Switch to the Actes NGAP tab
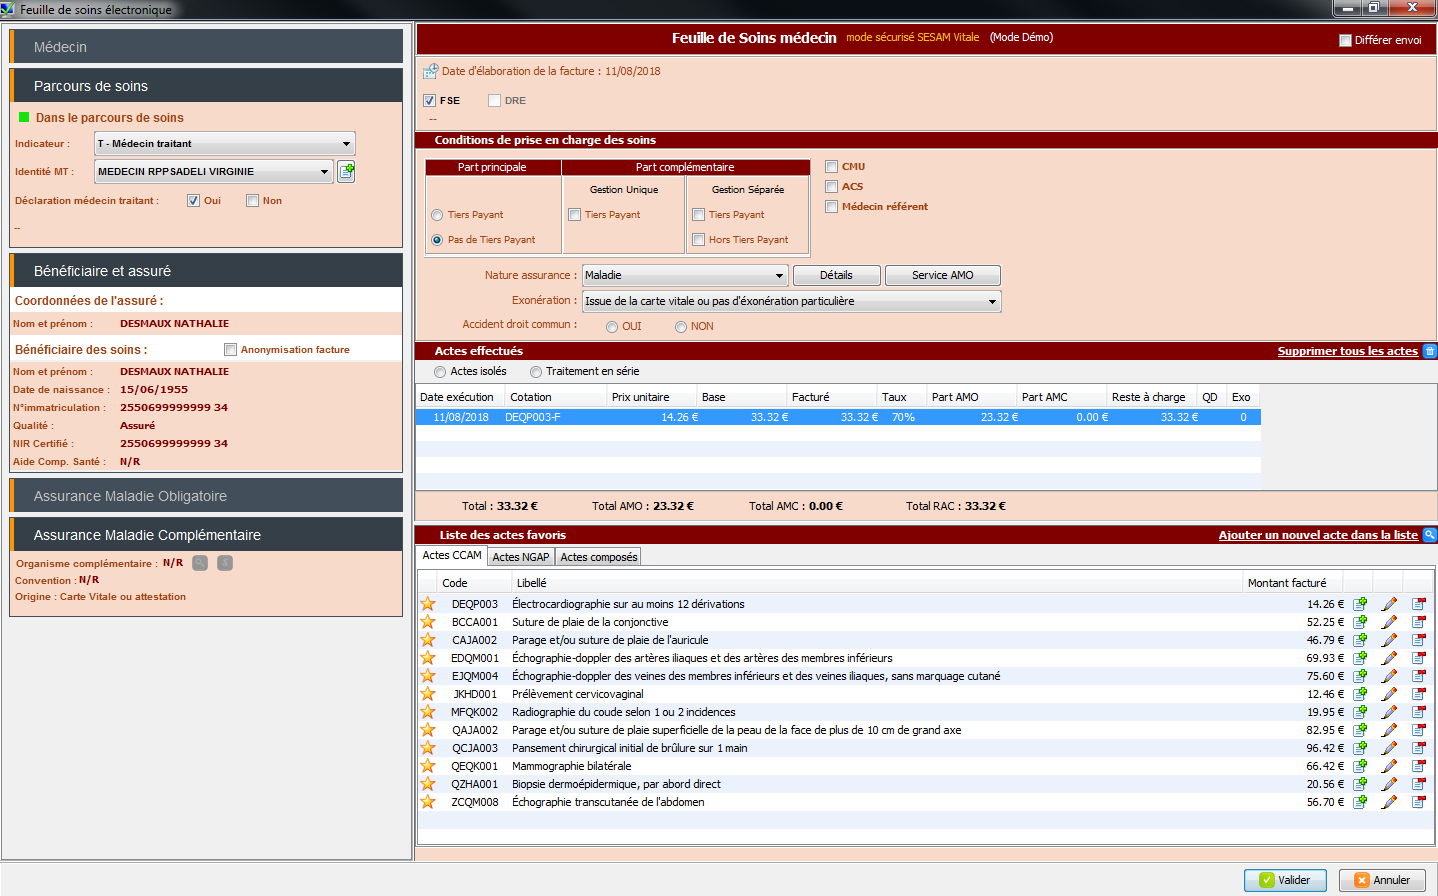Viewport: 1438px width, 896px height. [520, 557]
